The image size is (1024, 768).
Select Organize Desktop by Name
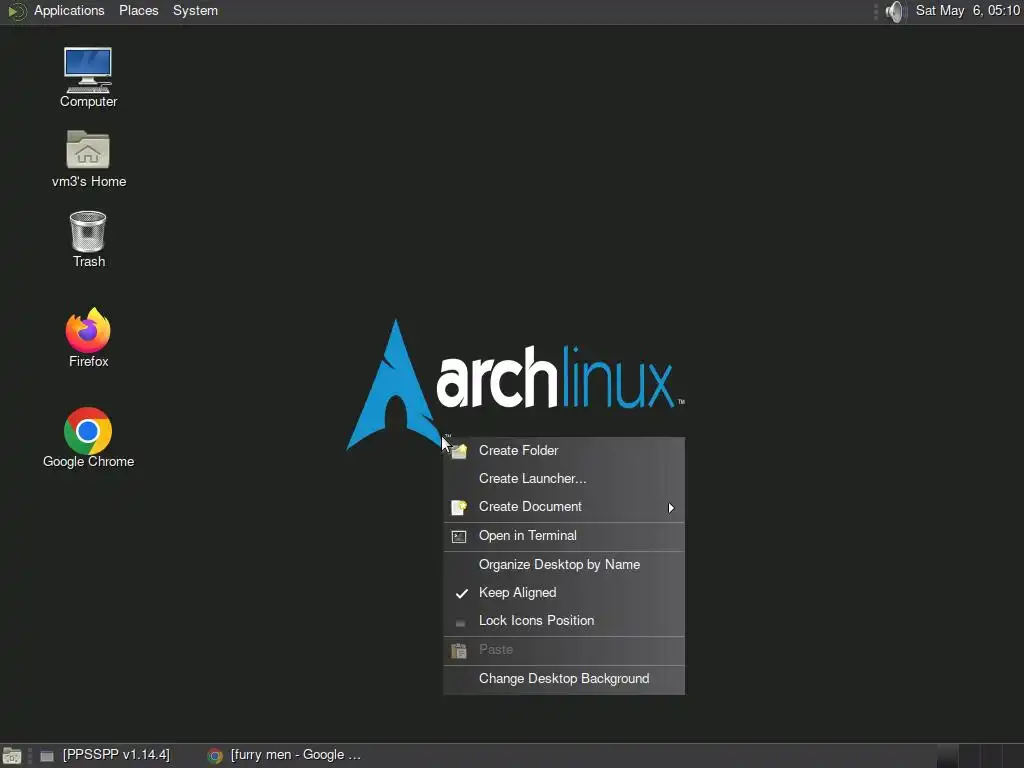(564, 565)
